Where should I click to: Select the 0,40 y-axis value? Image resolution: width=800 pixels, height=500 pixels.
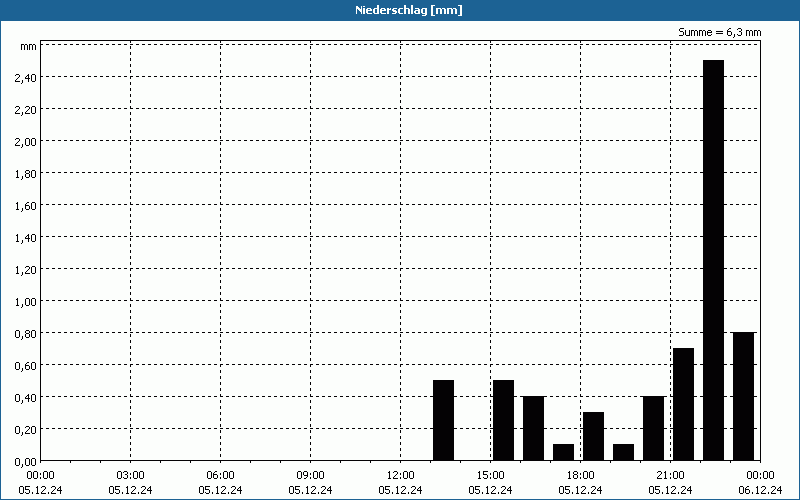pyautogui.click(x=26, y=397)
